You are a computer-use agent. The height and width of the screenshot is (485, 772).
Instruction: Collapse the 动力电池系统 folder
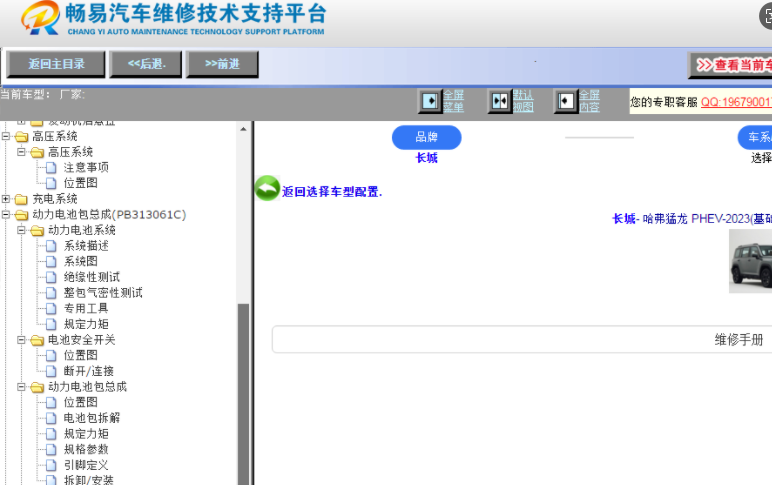[x=22, y=230]
